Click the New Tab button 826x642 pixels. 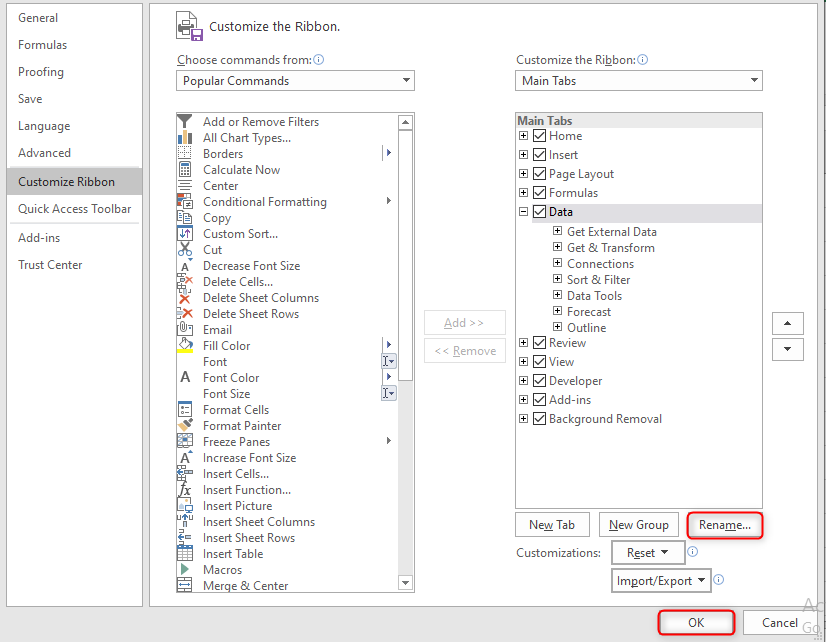pos(552,524)
